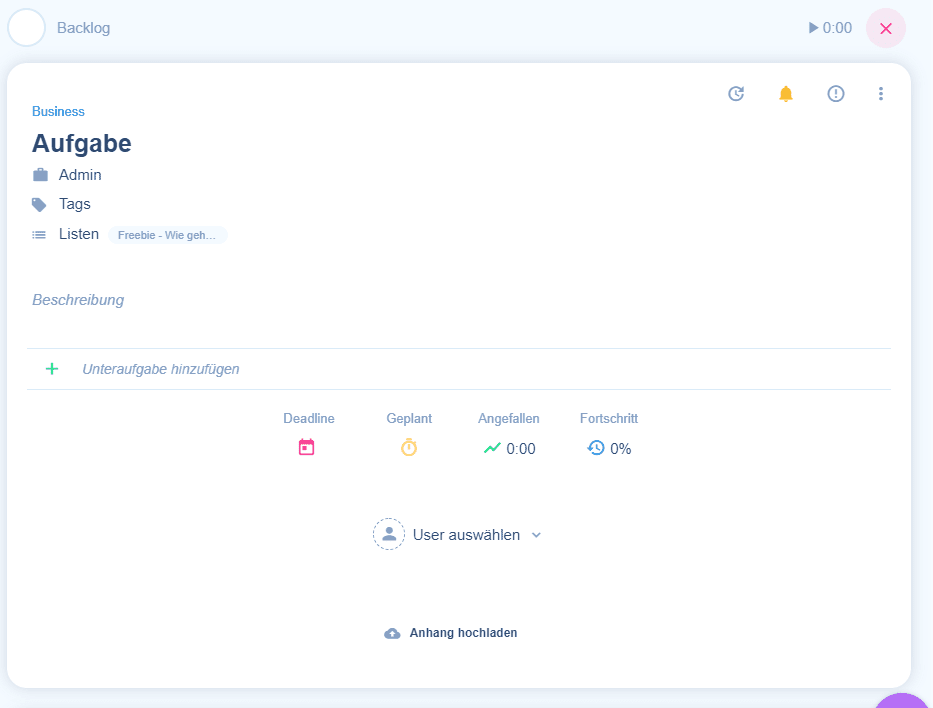Viewport: 933px width, 708px height.
Task: Open the User auswählen dropdown
Action: [466, 535]
